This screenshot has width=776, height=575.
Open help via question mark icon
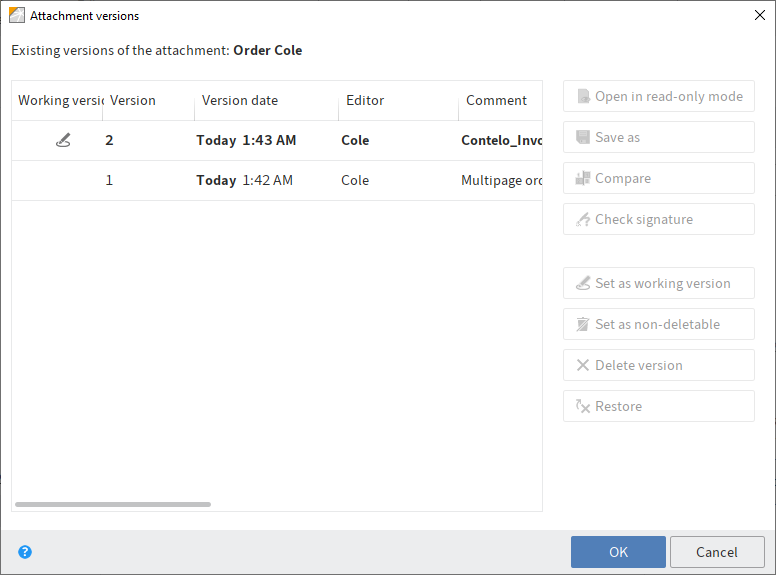tap(25, 552)
